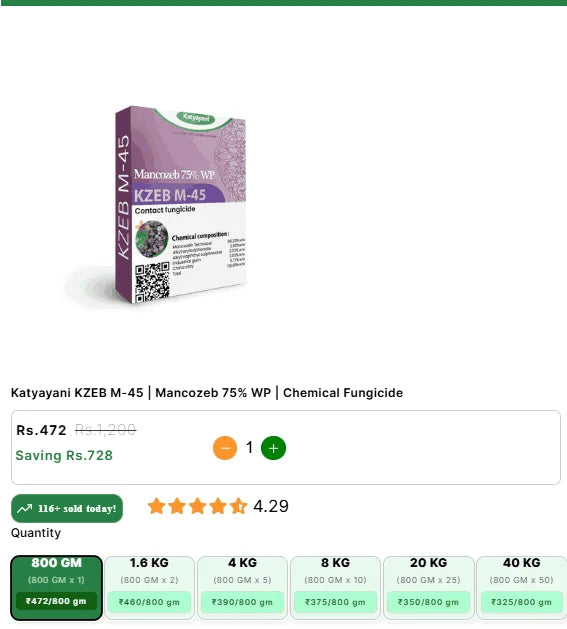Click the ₹325/800 gm price label
Screen dimensions: 567x629
(522, 602)
